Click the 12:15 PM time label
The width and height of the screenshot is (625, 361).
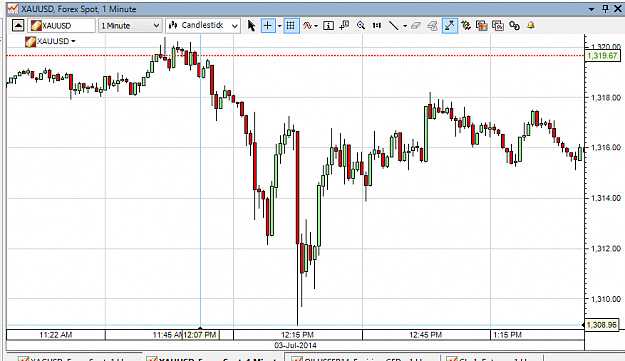point(297,335)
